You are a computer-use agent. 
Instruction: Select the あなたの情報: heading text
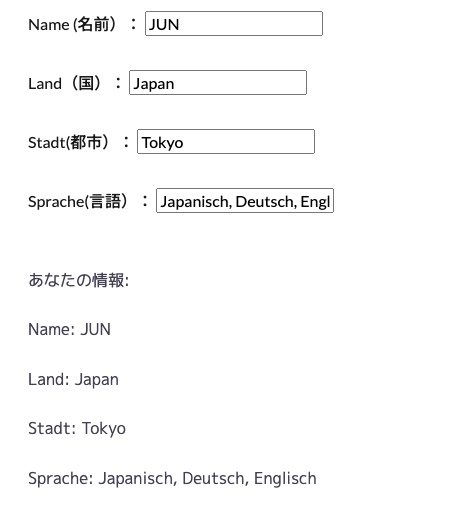click(79, 280)
